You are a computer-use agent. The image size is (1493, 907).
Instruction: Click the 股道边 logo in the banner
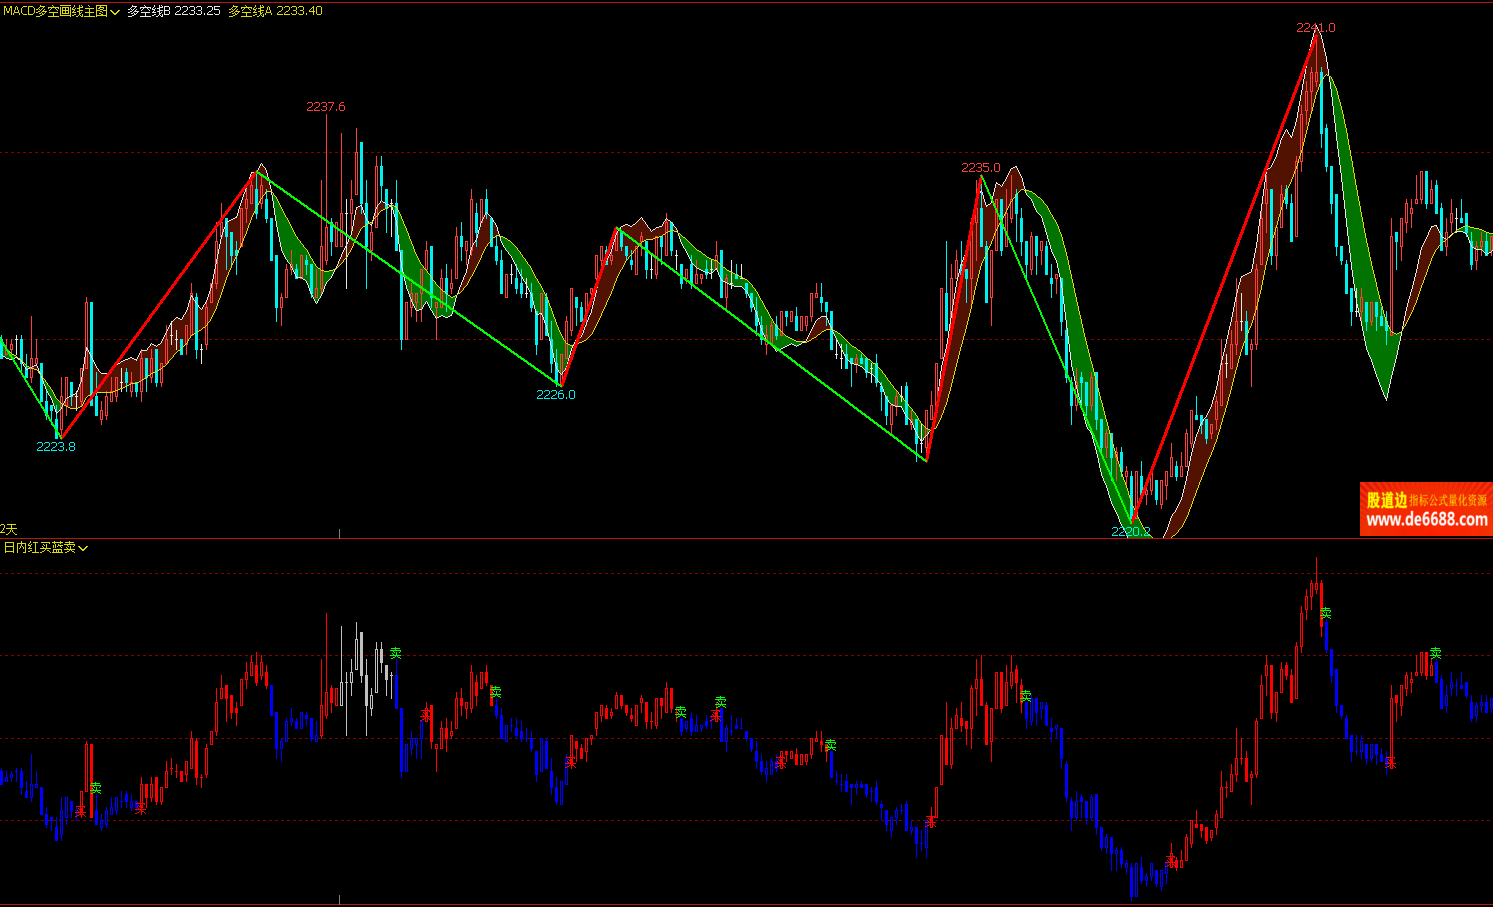pyautogui.click(x=1386, y=500)
